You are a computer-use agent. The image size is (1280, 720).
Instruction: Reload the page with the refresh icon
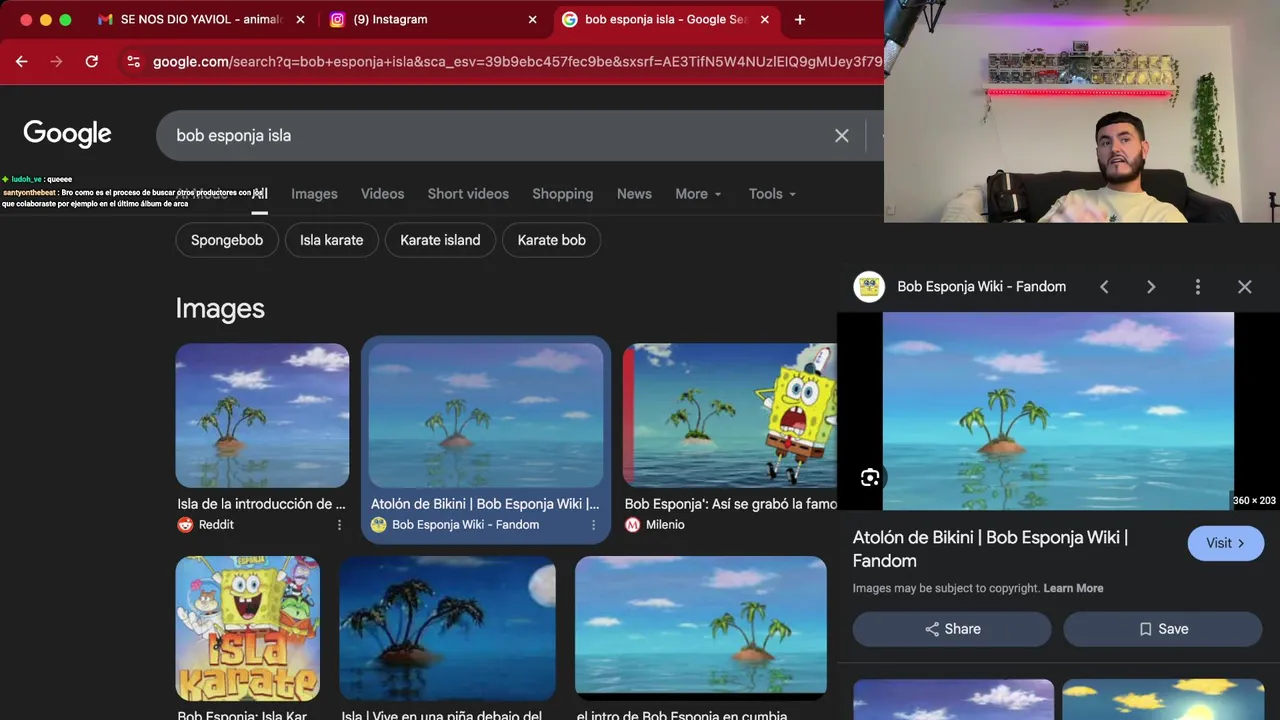point(91,61)
